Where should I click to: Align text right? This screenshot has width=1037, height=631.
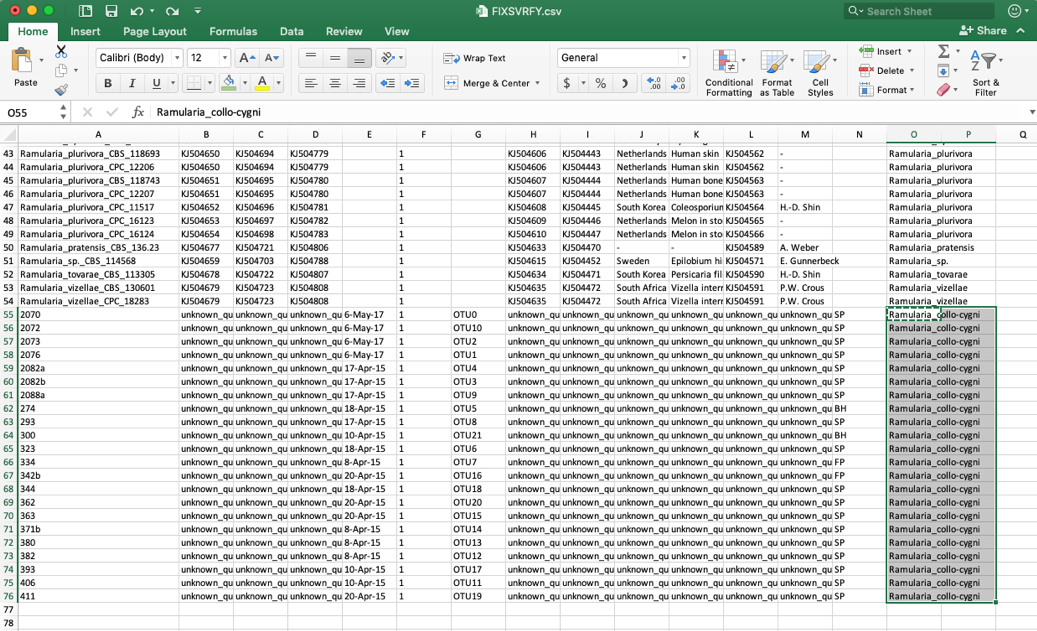(359, 83)
